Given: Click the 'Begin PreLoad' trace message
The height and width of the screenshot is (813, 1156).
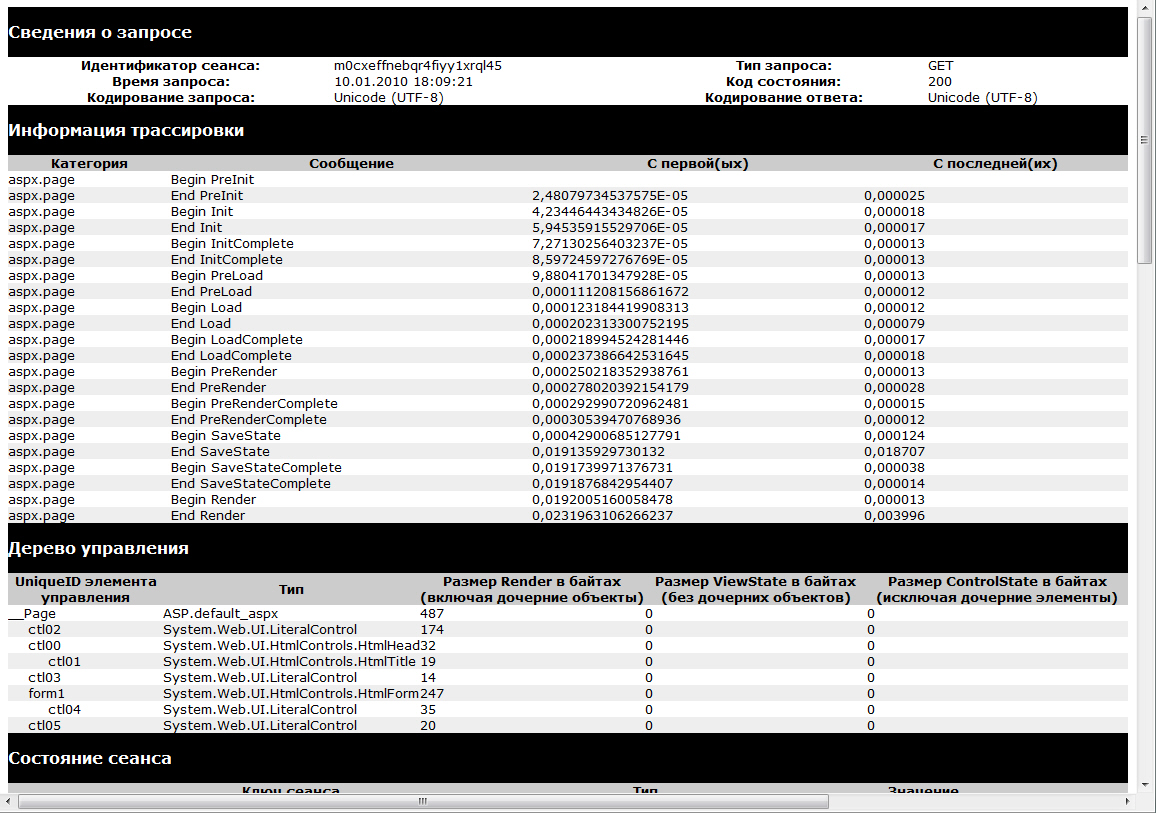Looking at the screenshot, I should tap(217, 276).
